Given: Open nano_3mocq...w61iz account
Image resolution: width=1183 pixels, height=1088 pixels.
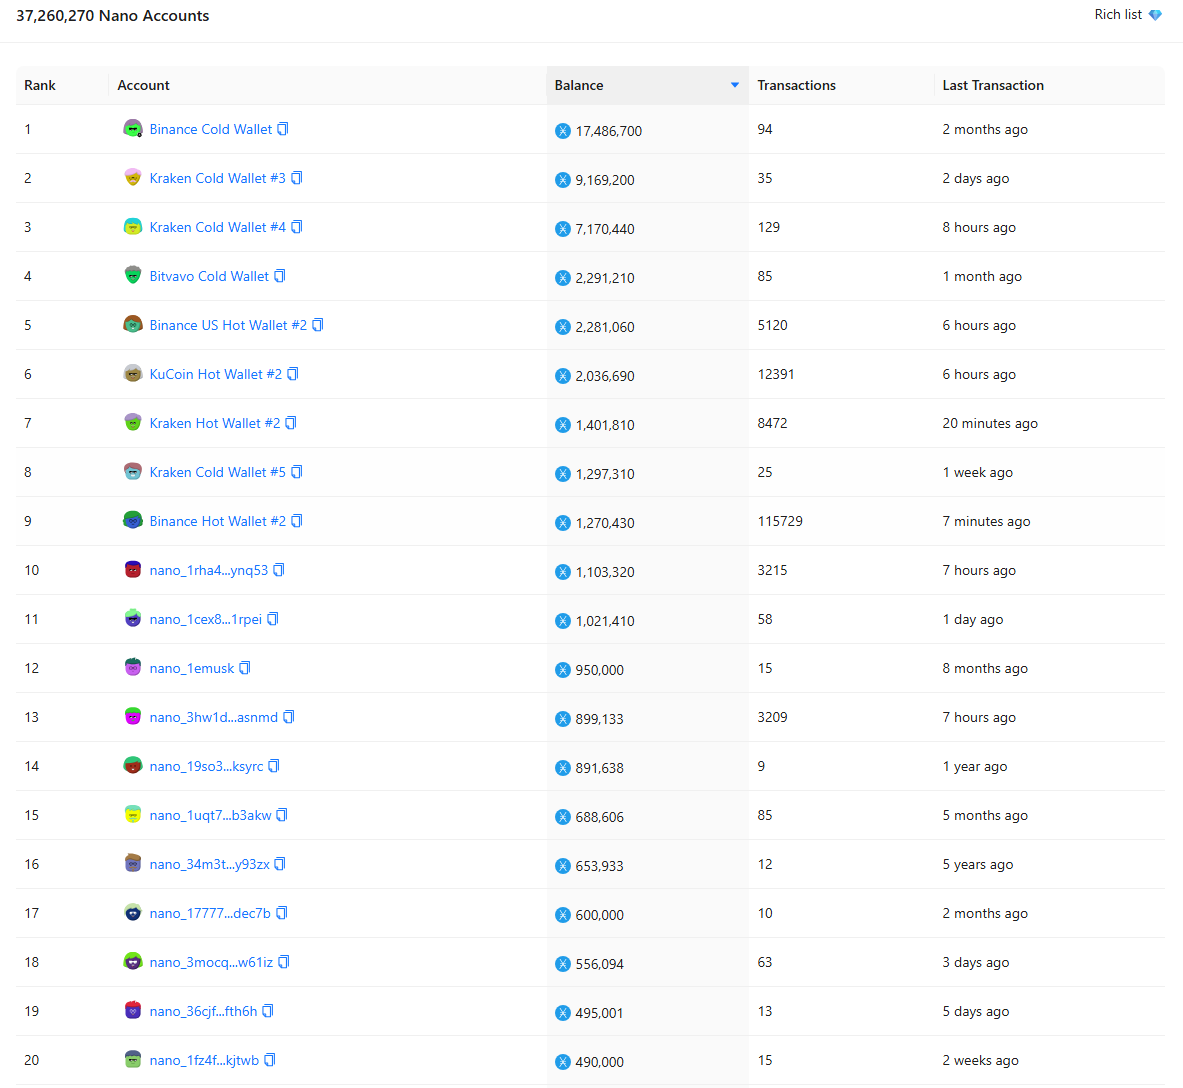Looking at the screenshot, I should pos(211,963).
